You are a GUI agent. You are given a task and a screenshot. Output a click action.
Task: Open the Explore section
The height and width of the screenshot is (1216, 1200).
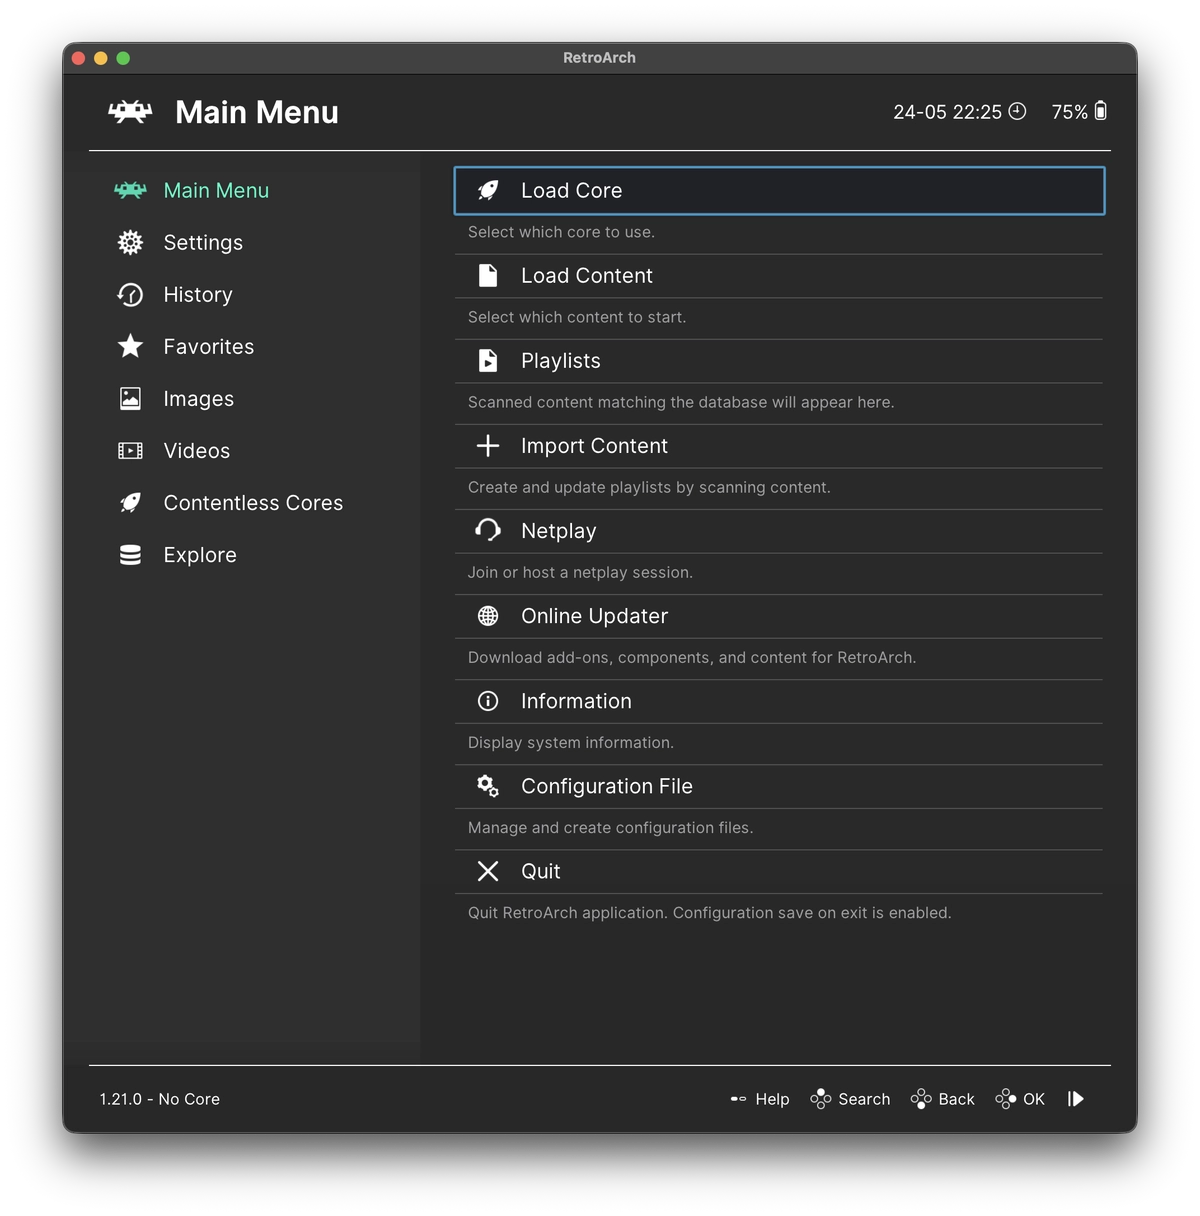click(x=200, y=555)
